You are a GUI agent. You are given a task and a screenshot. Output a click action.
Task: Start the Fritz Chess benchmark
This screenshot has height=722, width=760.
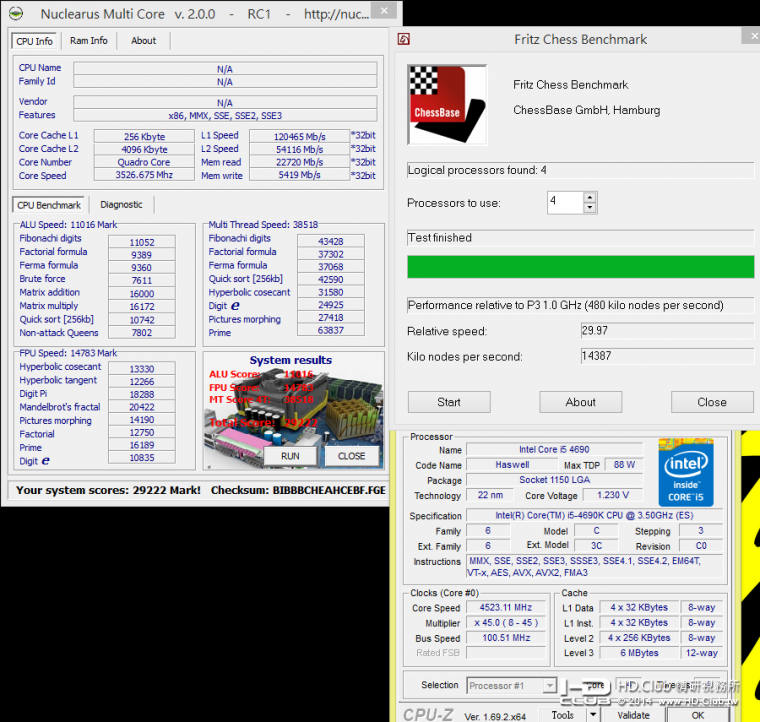point(449,402)
